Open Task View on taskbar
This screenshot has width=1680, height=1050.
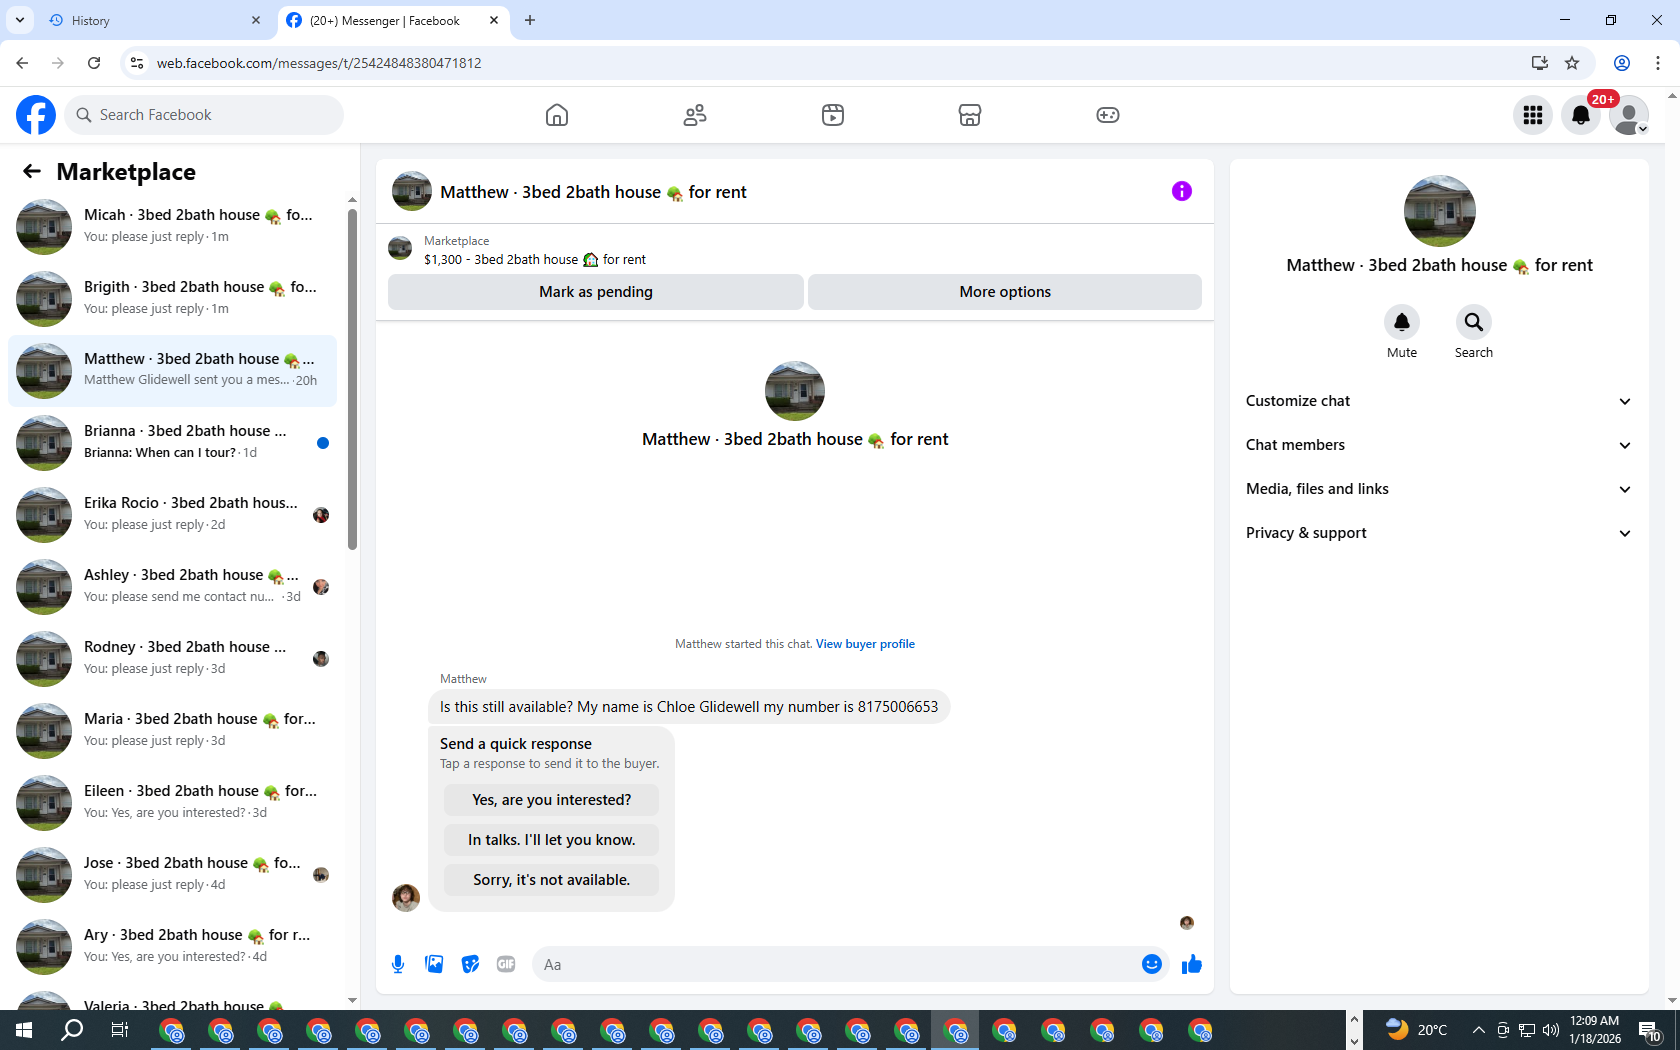(120, 1030)
